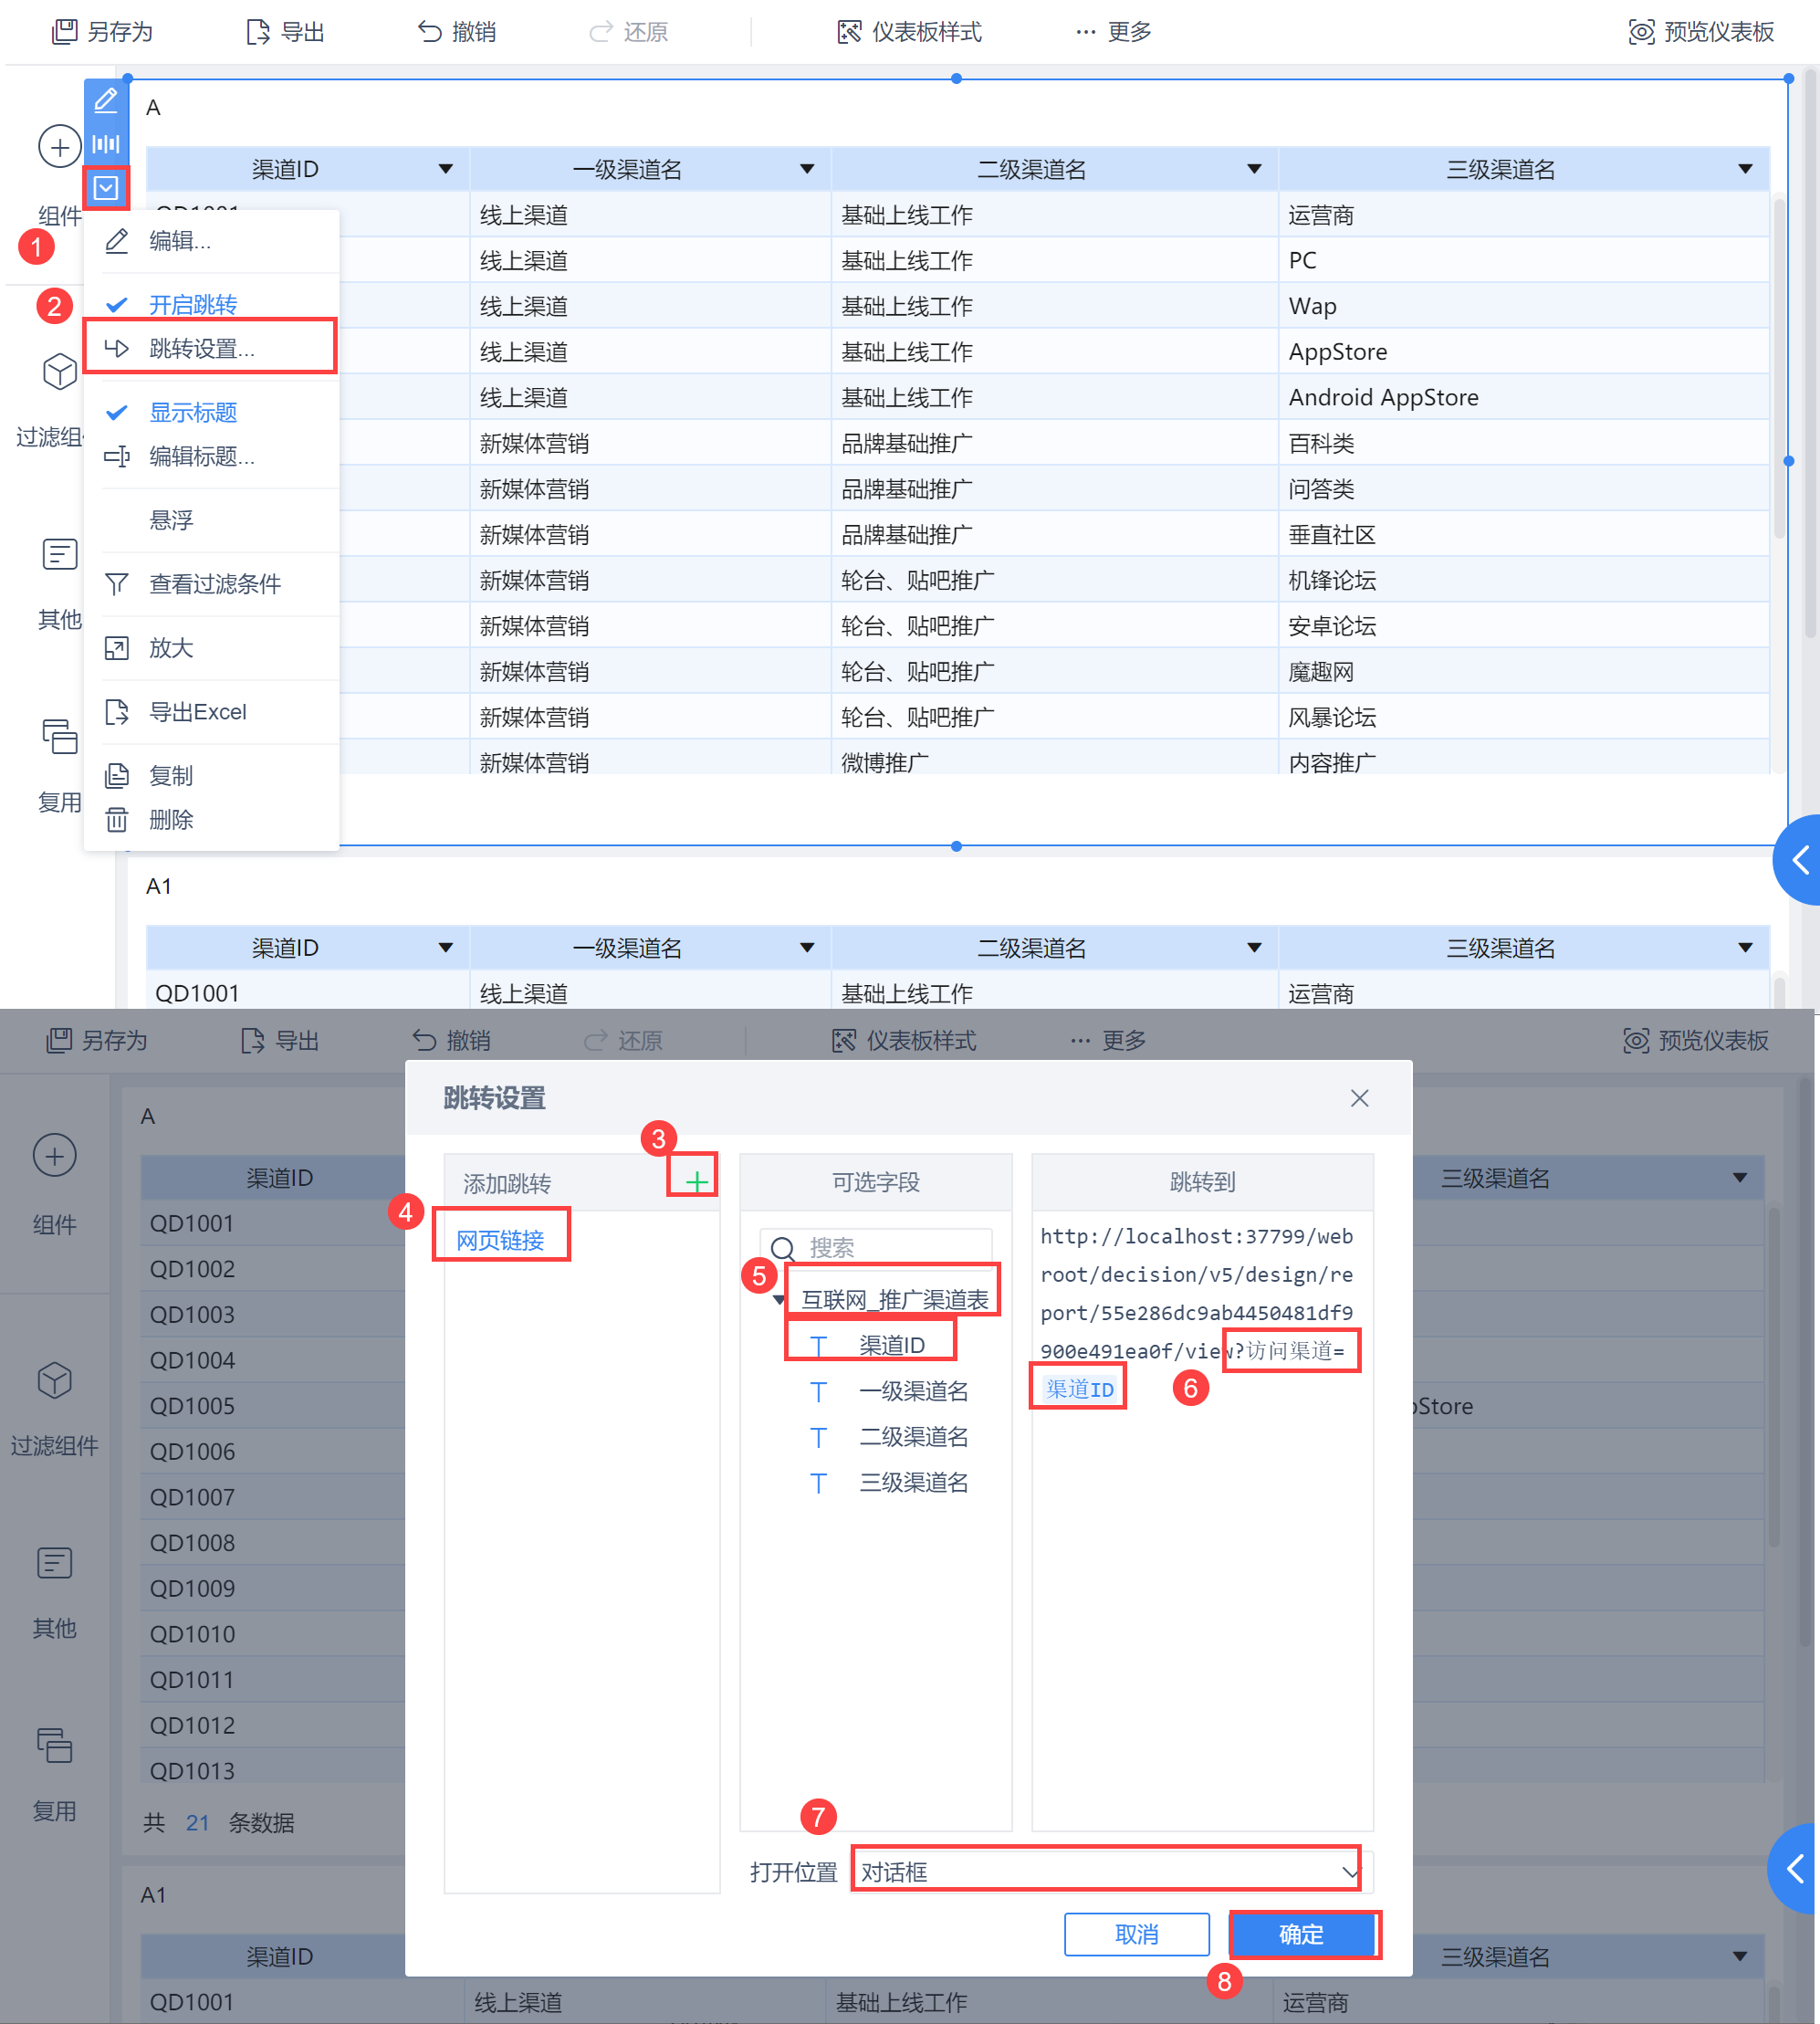
Task: Collapse the 互联网_推广渠道表 tree node
Action: tap(779, 1299)
